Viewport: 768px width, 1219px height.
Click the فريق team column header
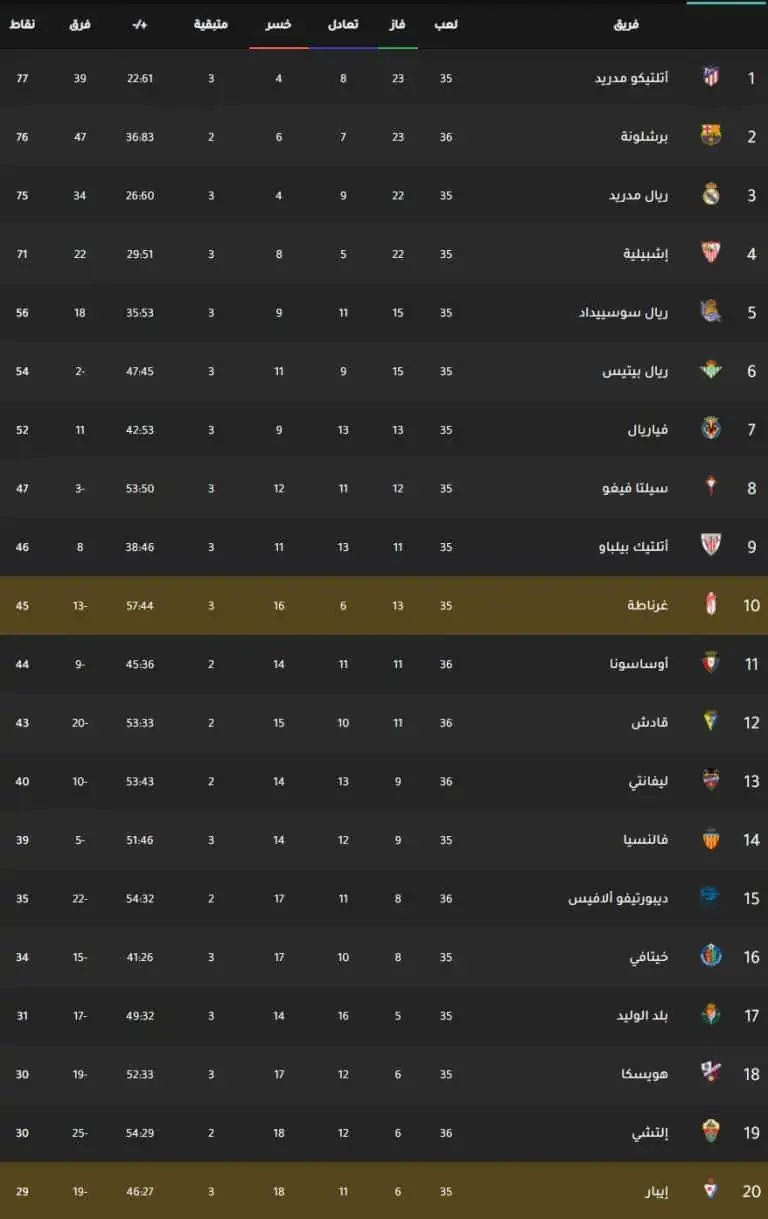(x=626, y=24)
